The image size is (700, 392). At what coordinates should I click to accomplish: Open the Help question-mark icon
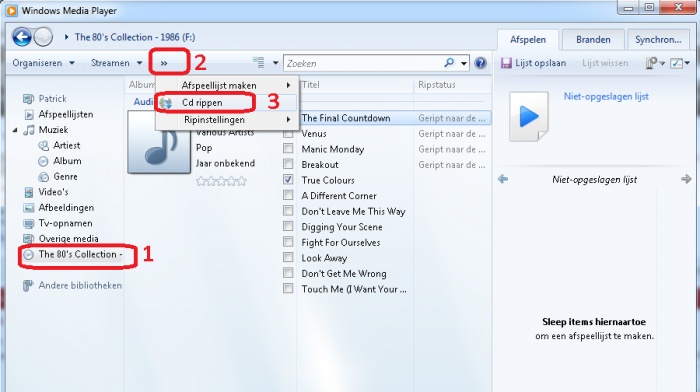pos(480,63)
